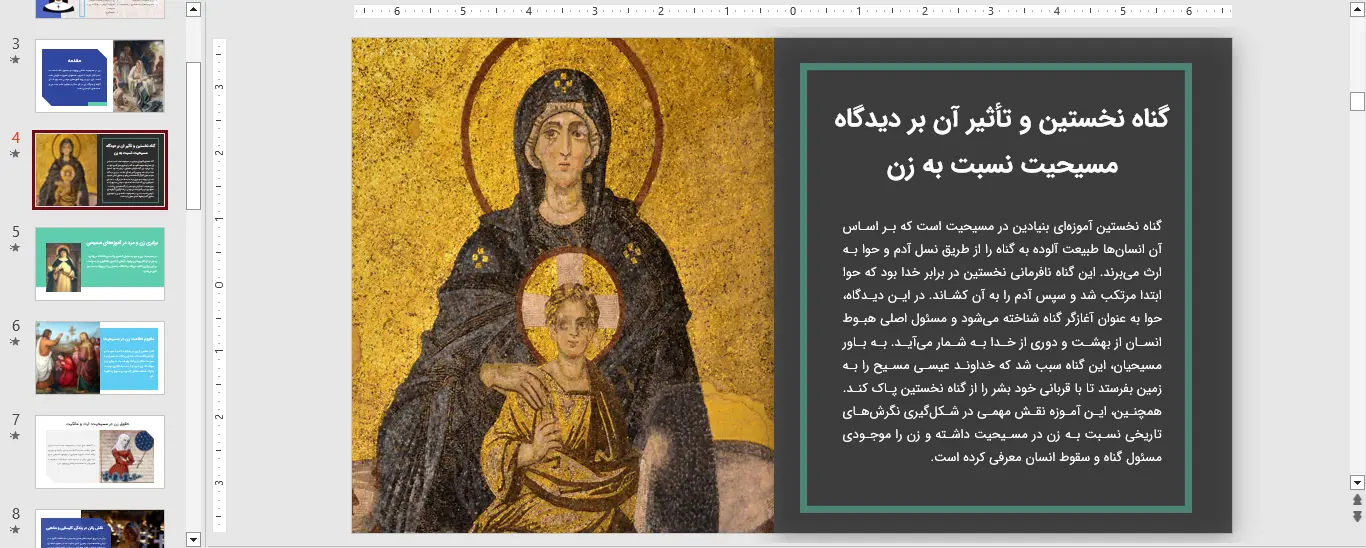This screenshot has width=1366, height=548.
Task: Go to next slide with double-down arrow
Action: click(1357, 516)
